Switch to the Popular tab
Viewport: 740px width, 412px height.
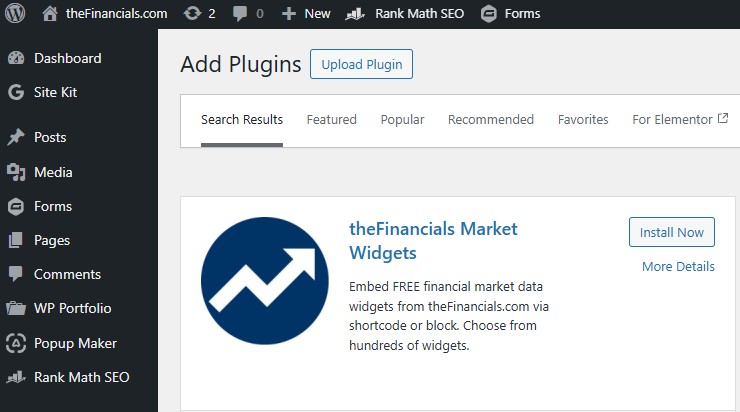[x=402, y=119]
